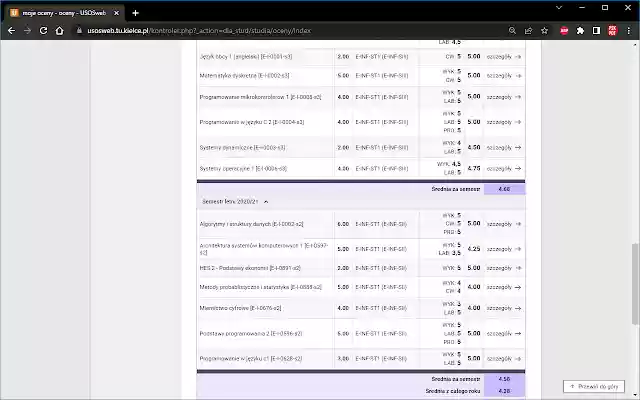Close the 'moje oceny - USOSweb' tab
640x400 pixels.
[116, 13]
